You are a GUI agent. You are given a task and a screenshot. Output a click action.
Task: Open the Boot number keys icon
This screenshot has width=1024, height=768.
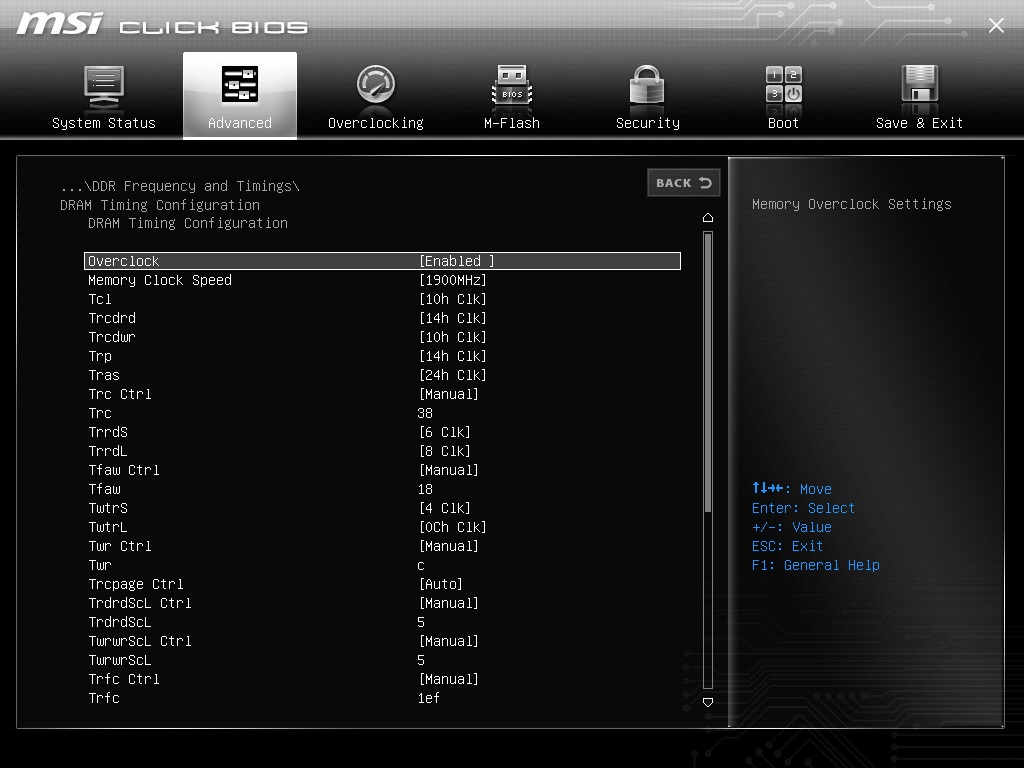pyautogui.click(x=784, y=84)
